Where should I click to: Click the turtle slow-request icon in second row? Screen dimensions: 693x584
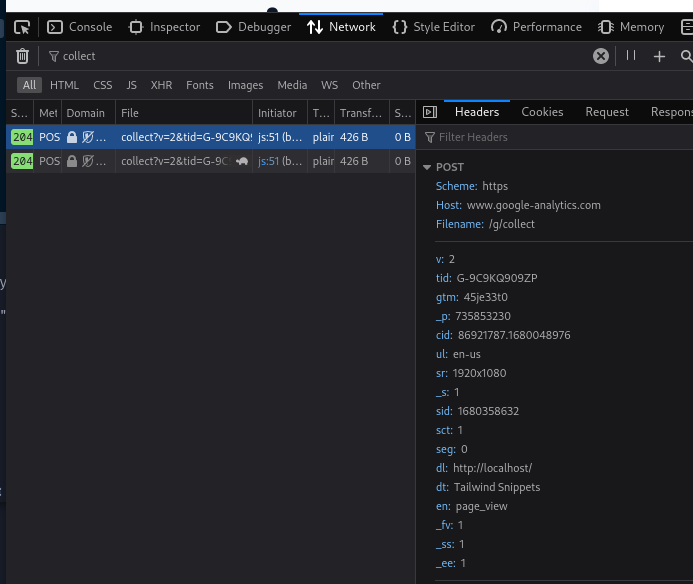pos(242,161)
